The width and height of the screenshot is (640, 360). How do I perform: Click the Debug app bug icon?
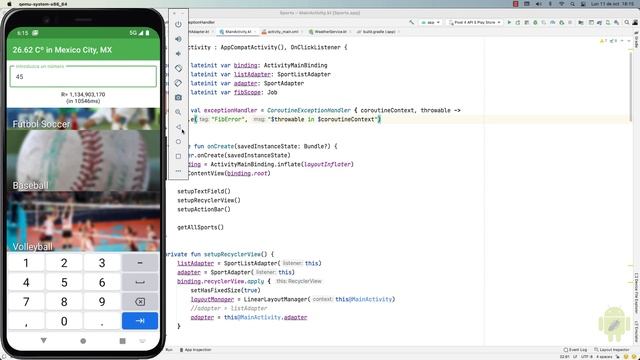click(x=535, y=22)
